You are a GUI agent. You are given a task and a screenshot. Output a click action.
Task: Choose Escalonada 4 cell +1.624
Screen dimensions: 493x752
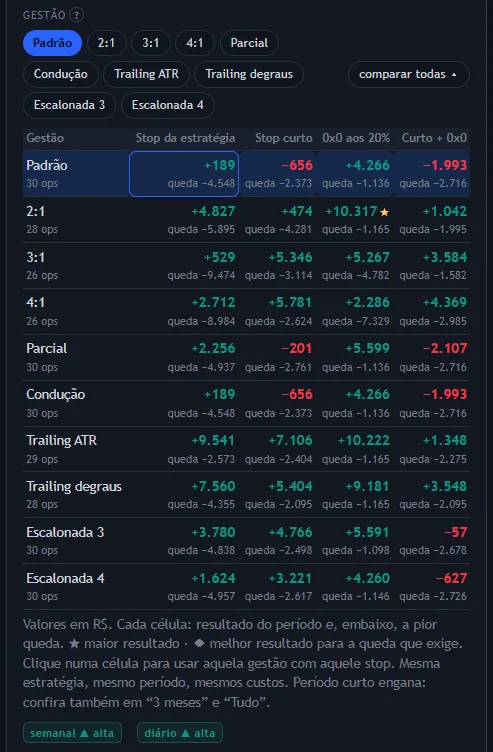pyautogui.click(x=184, y=587)
